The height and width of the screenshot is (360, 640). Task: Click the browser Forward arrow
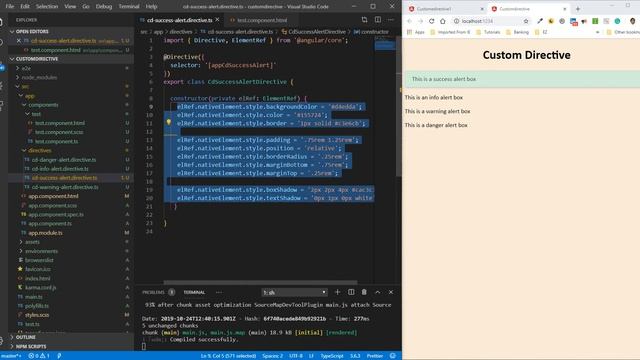(420, 21)
